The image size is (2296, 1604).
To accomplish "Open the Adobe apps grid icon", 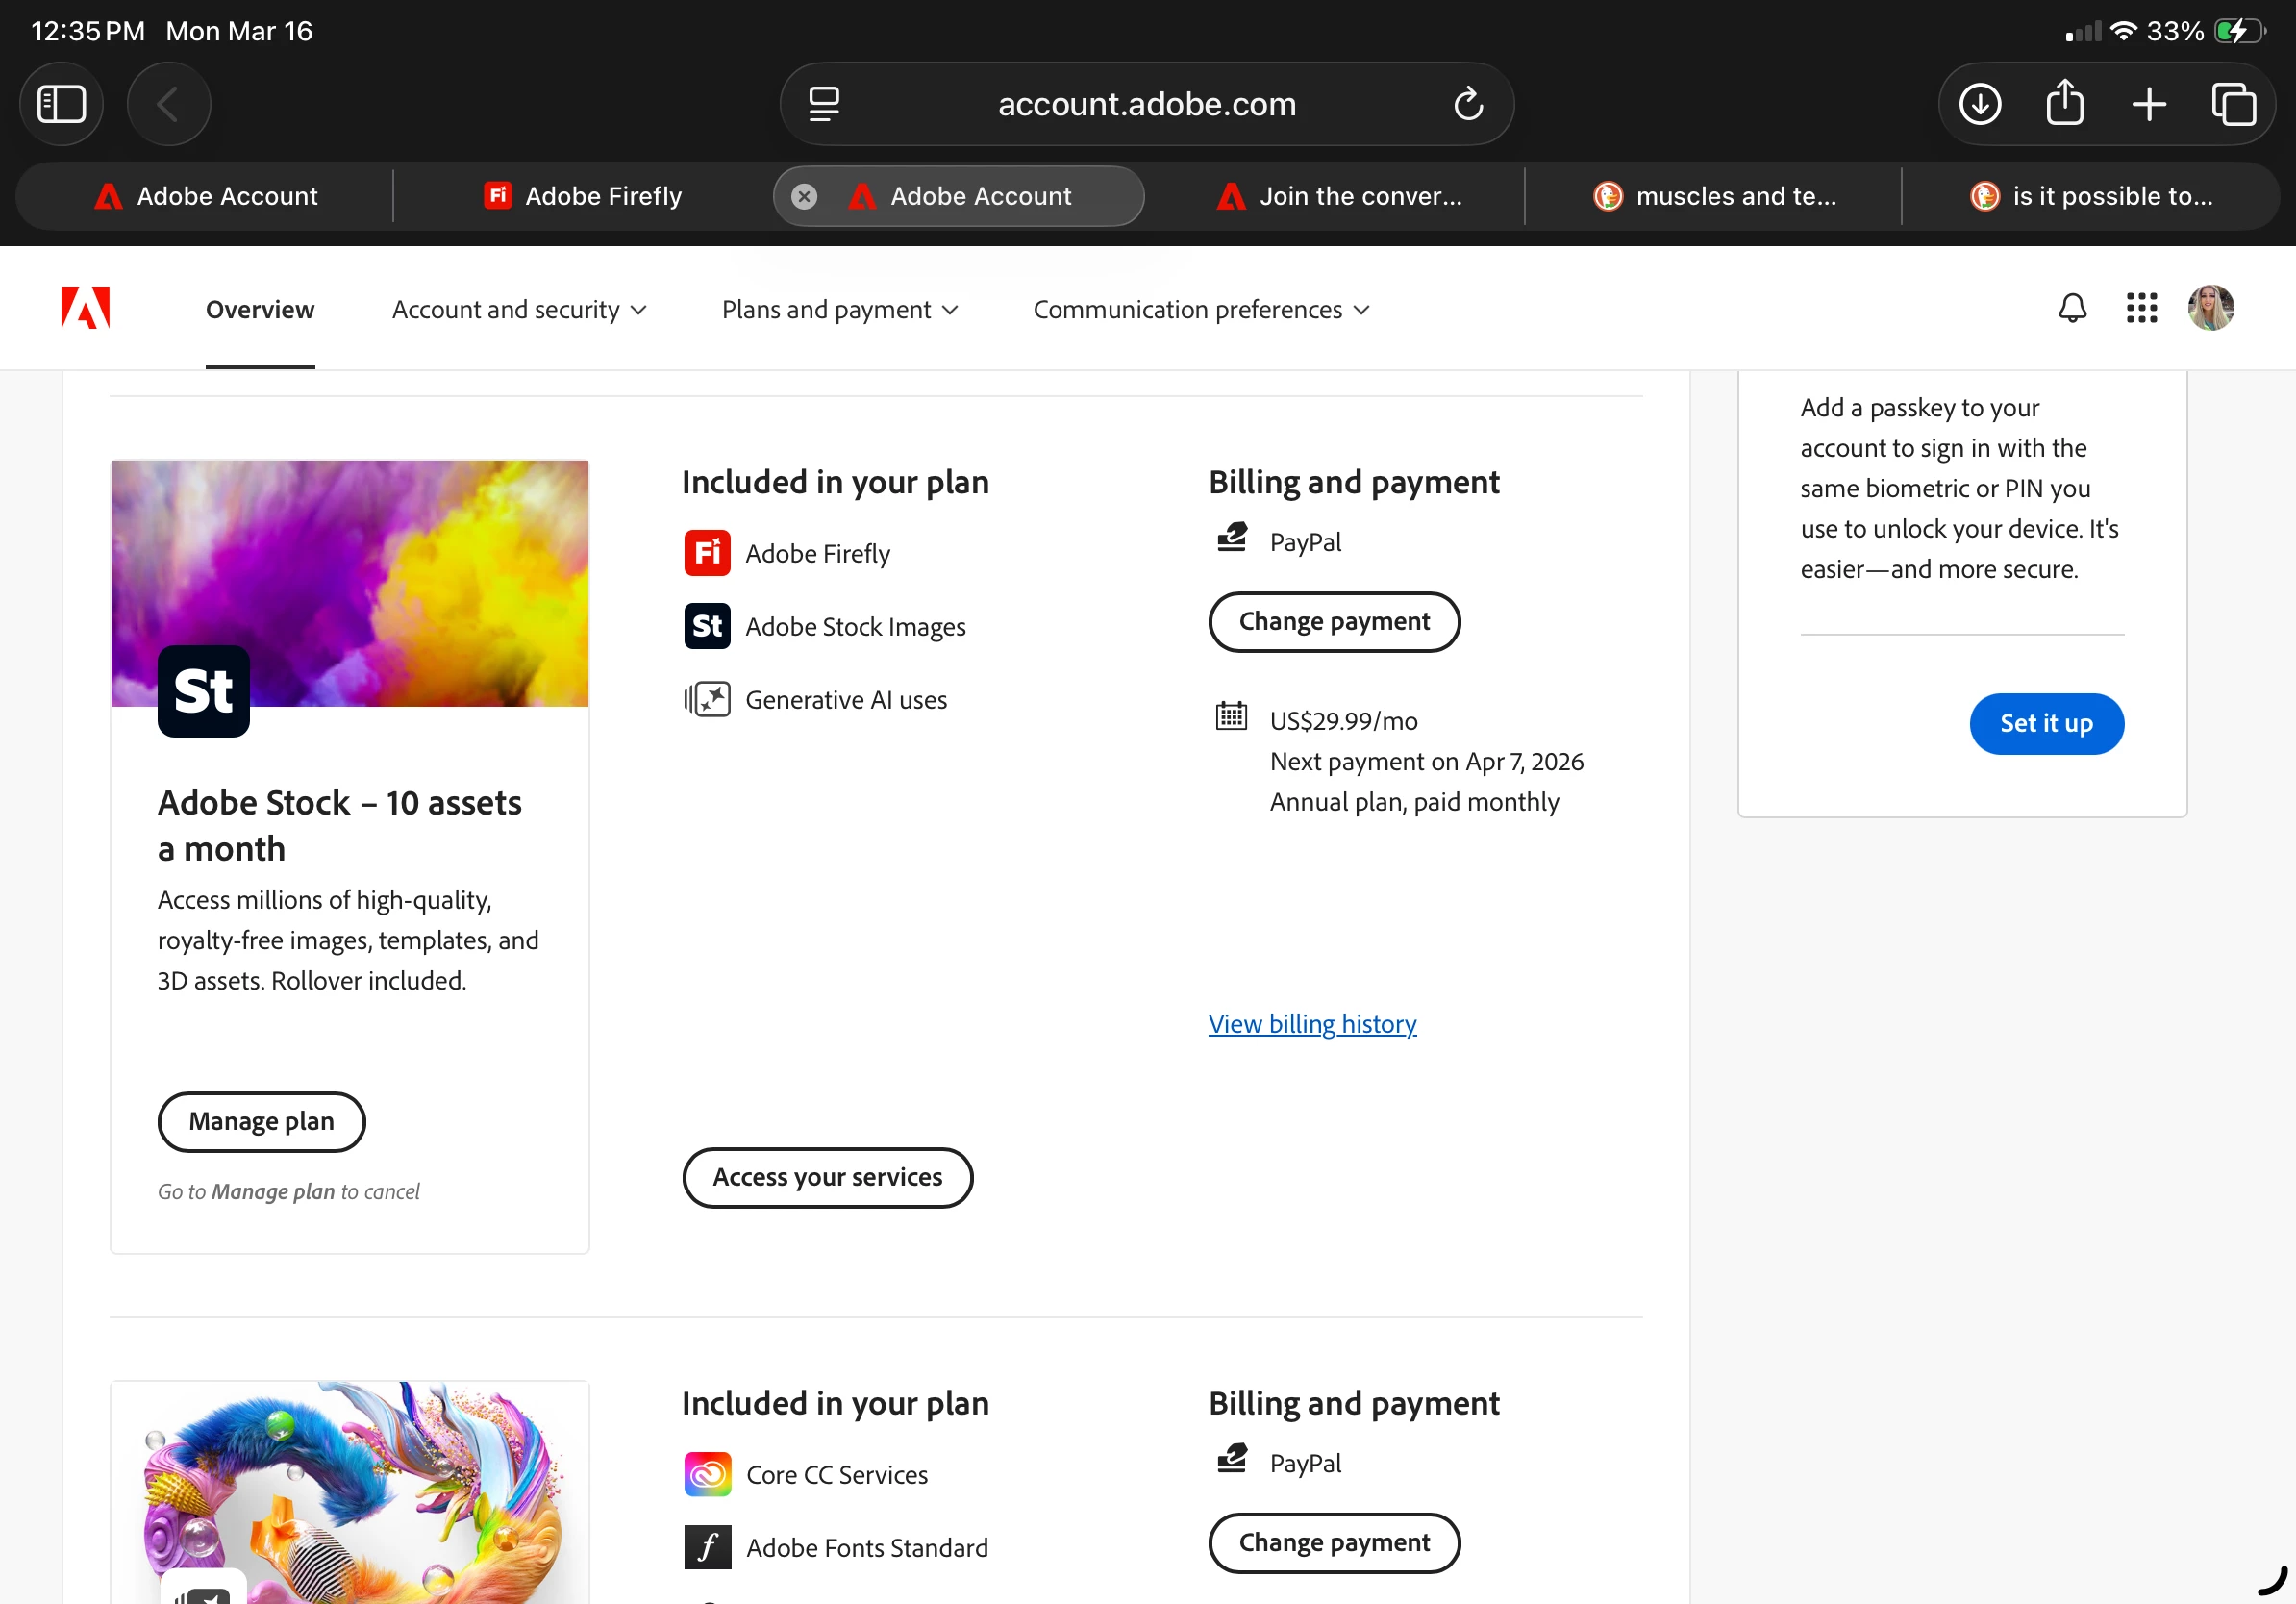I will point(2141,308).
